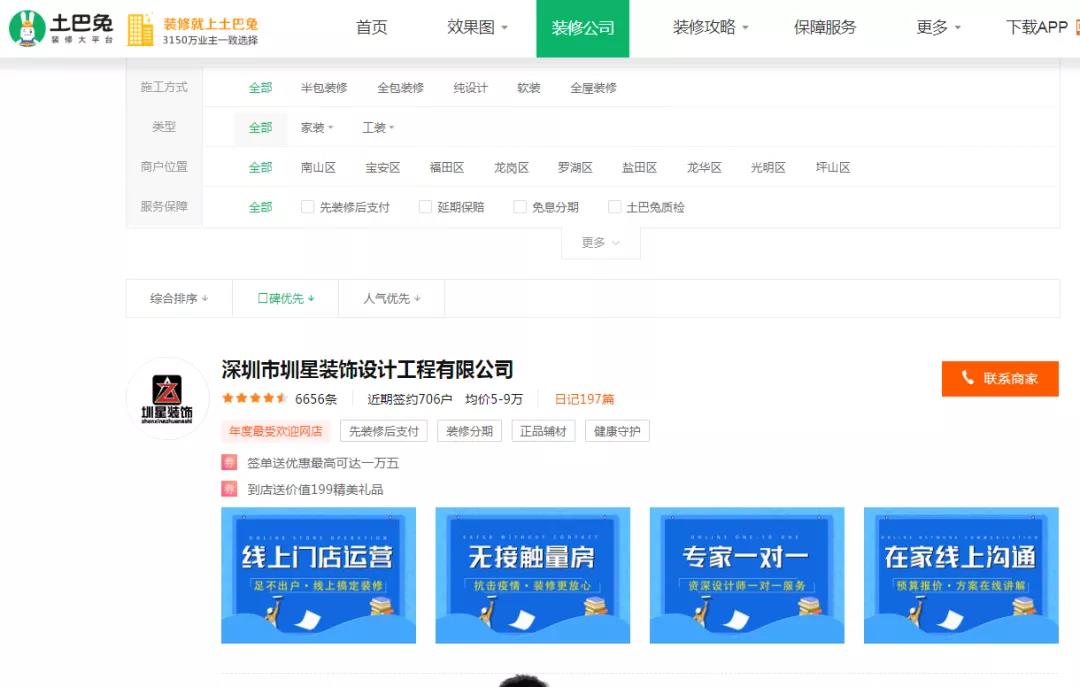Check the 先装修后支付 filter checkbox

(307, 207)
